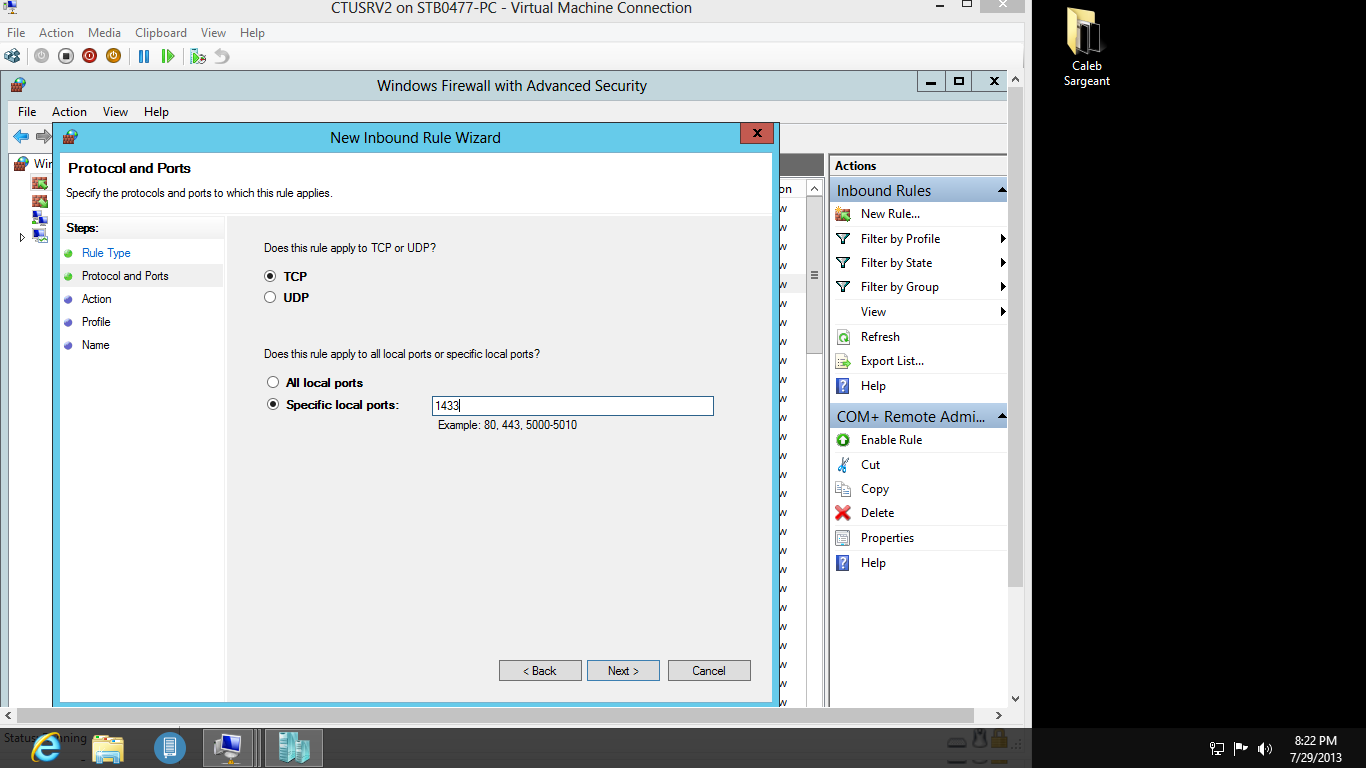1366x768 pixels.
Task: Collapse the Inbound Rules actions section
Action: (1001, 190)
